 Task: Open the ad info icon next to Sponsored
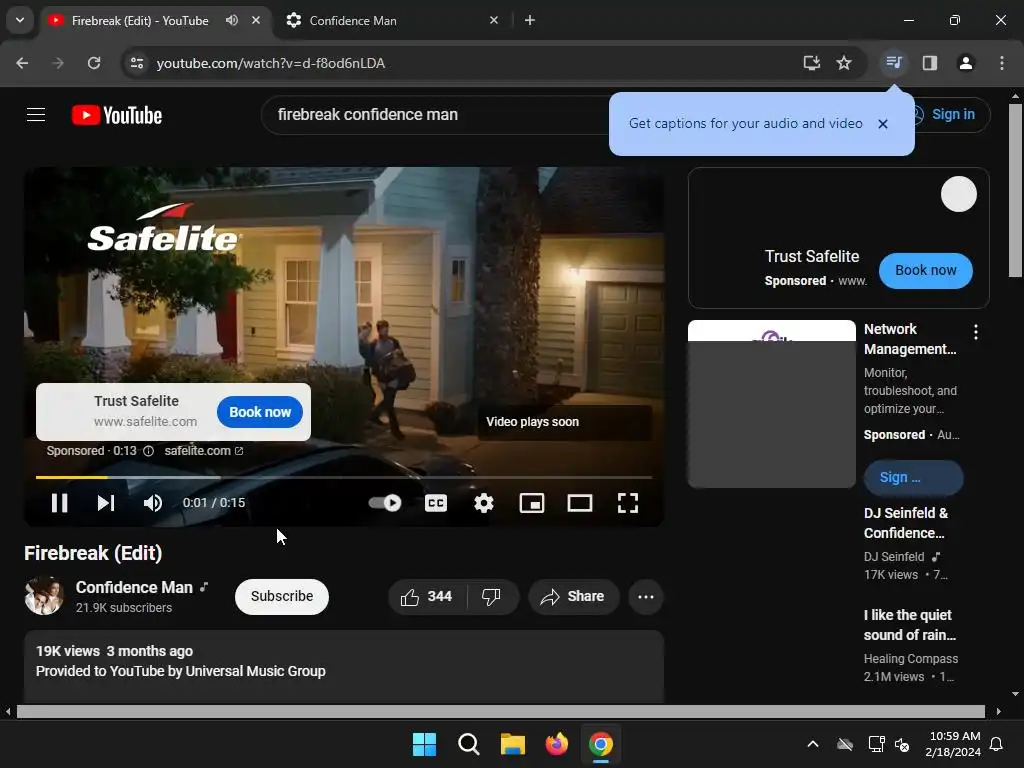148,451
